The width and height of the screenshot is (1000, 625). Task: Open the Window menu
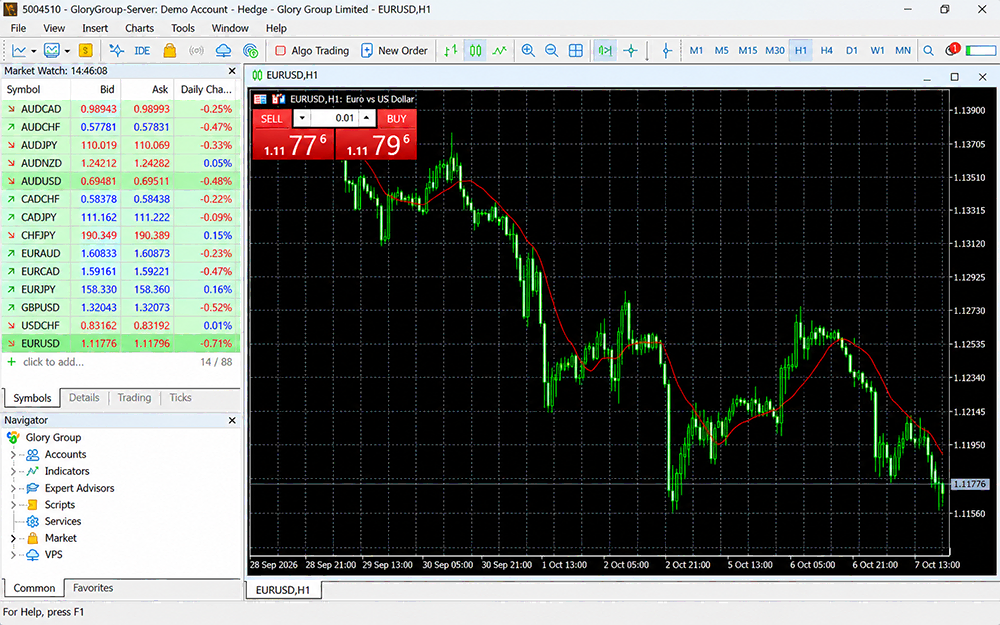click(230, 28)
